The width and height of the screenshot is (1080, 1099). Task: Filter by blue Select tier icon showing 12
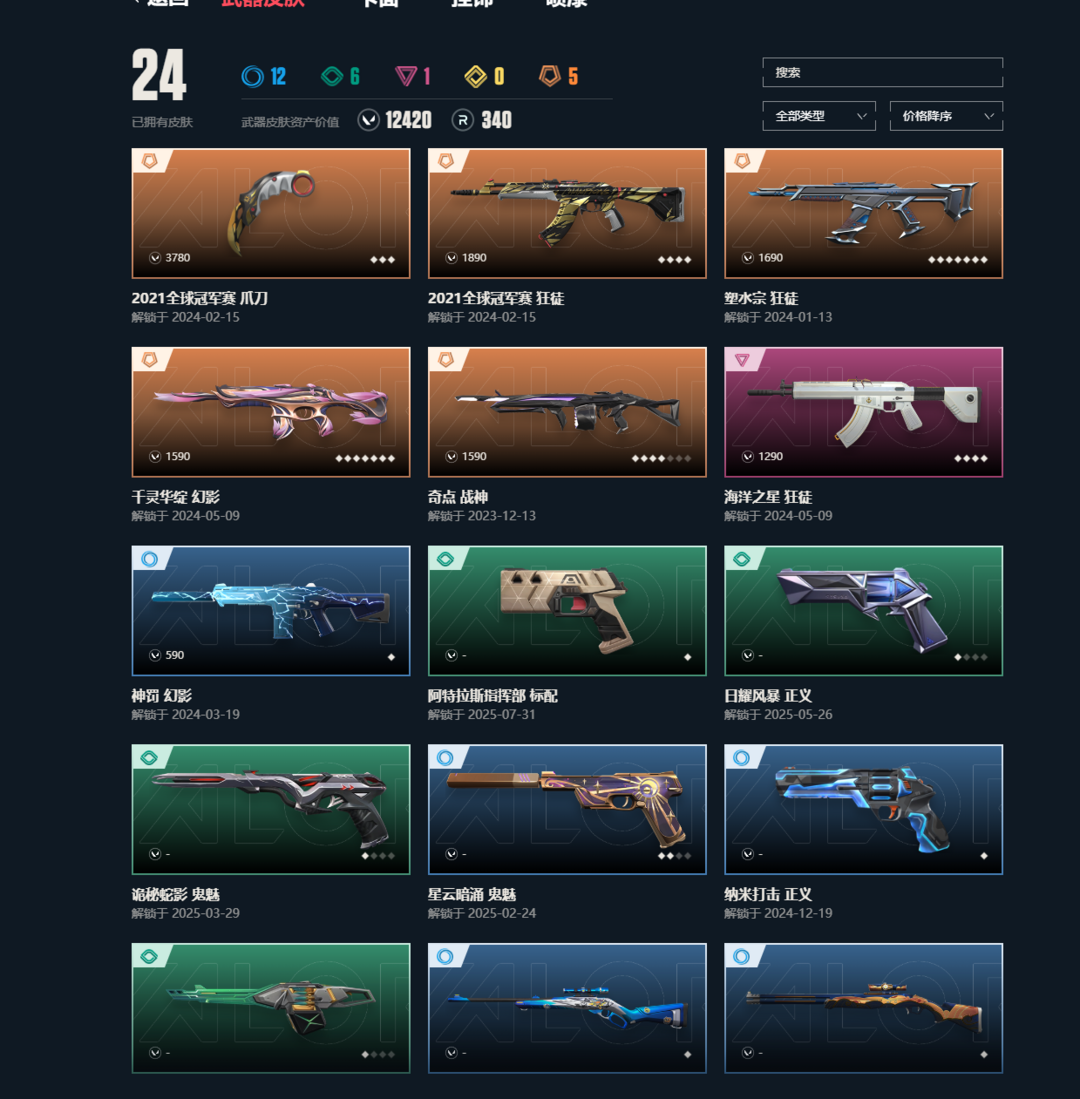[253, 76]
